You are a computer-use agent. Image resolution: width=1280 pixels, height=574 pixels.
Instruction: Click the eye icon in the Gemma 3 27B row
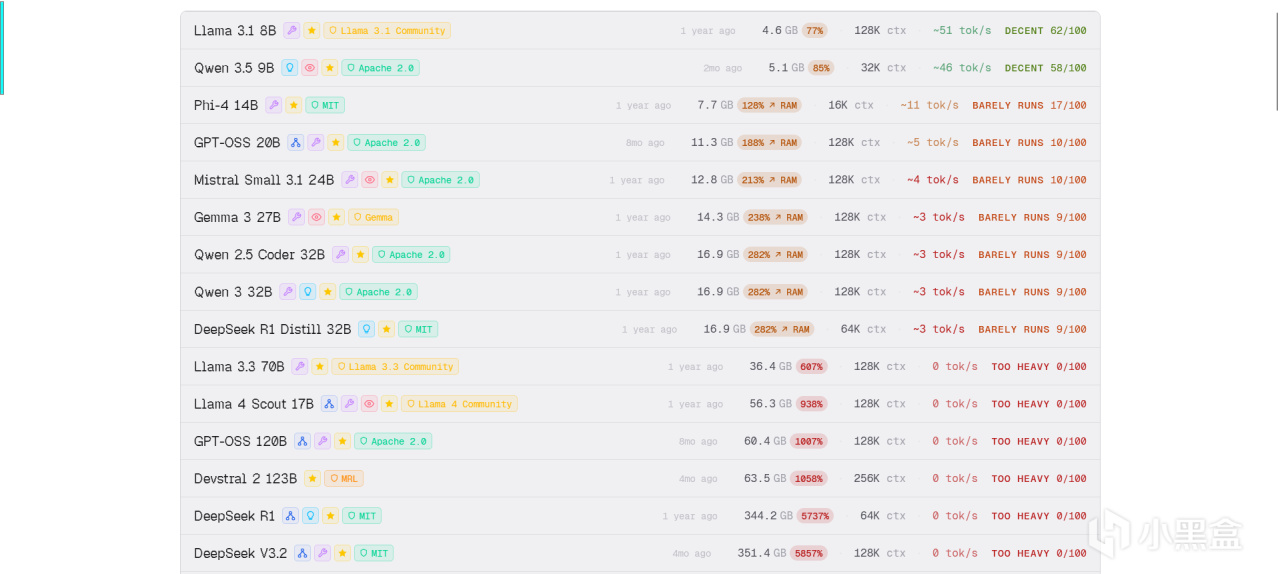[x=317, y=217]
